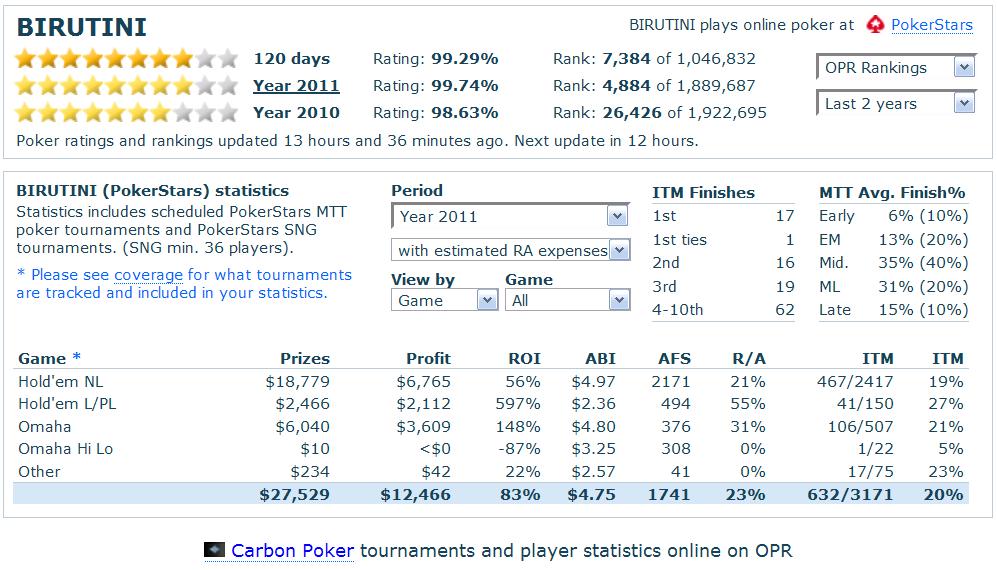Click the $4.80 ABI value

click(593, 427)
